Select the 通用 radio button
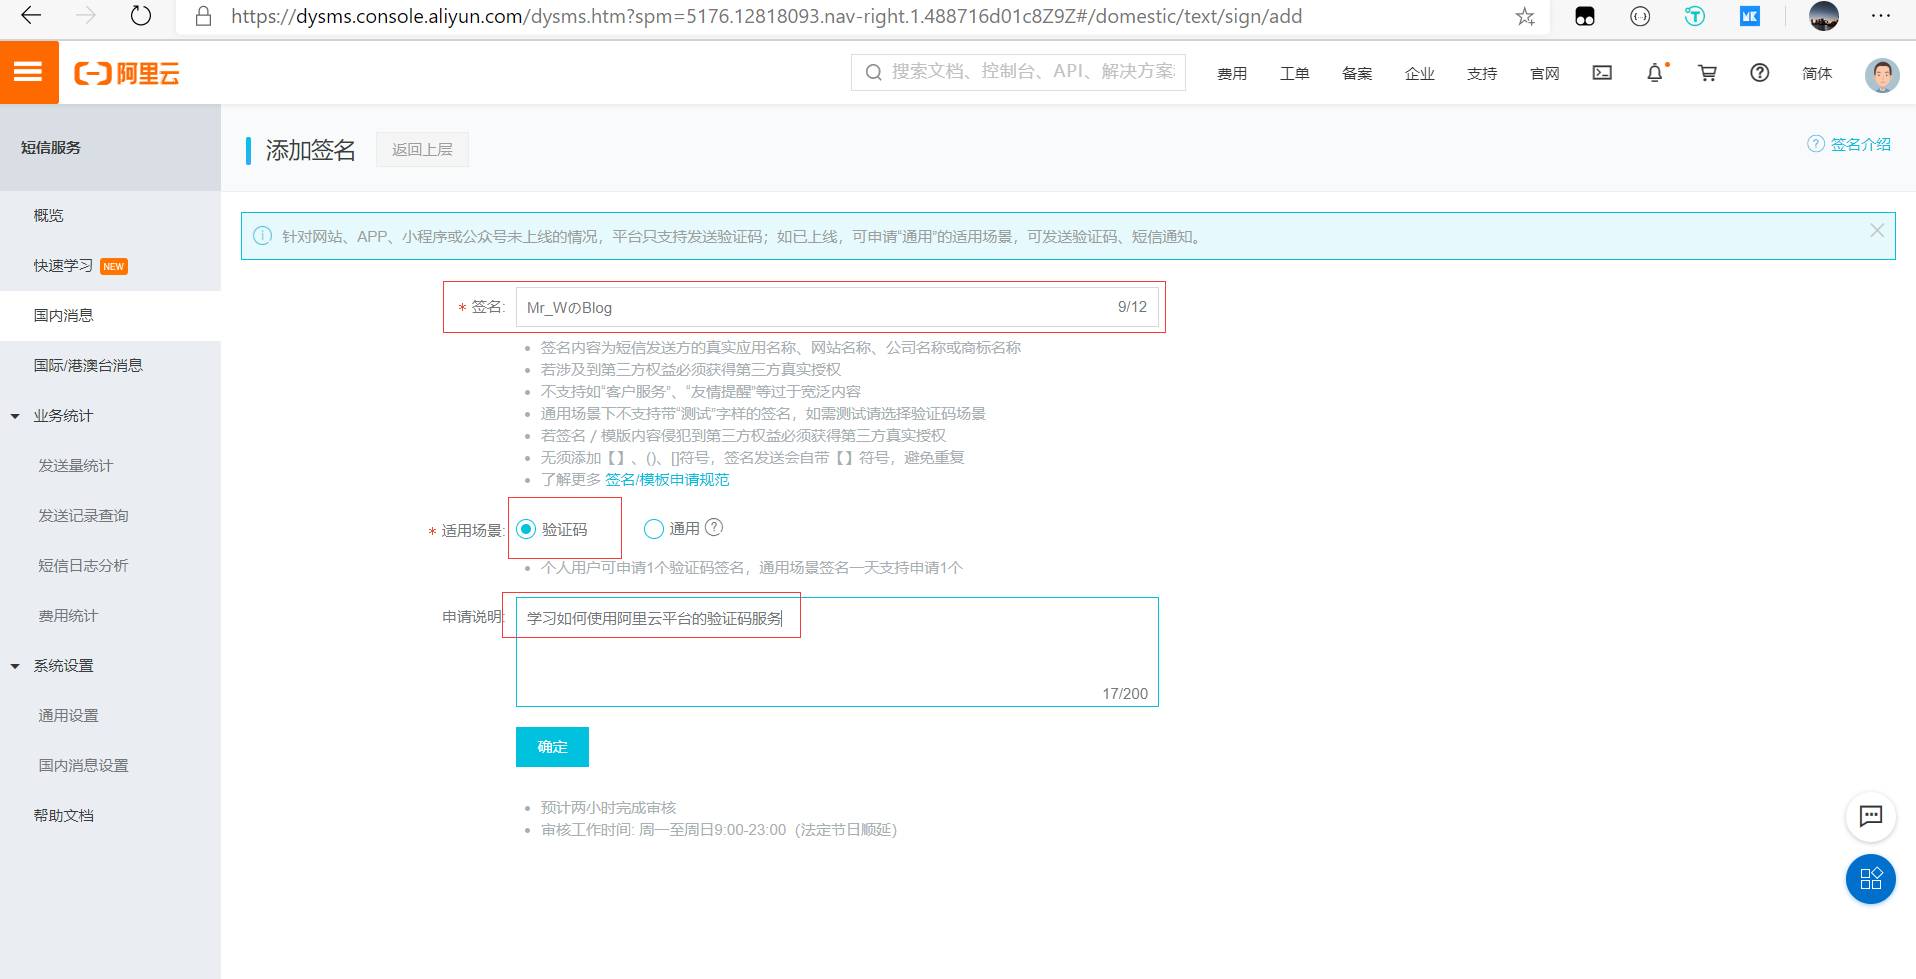Viewport: 1916px width, 979px height. 654,529
